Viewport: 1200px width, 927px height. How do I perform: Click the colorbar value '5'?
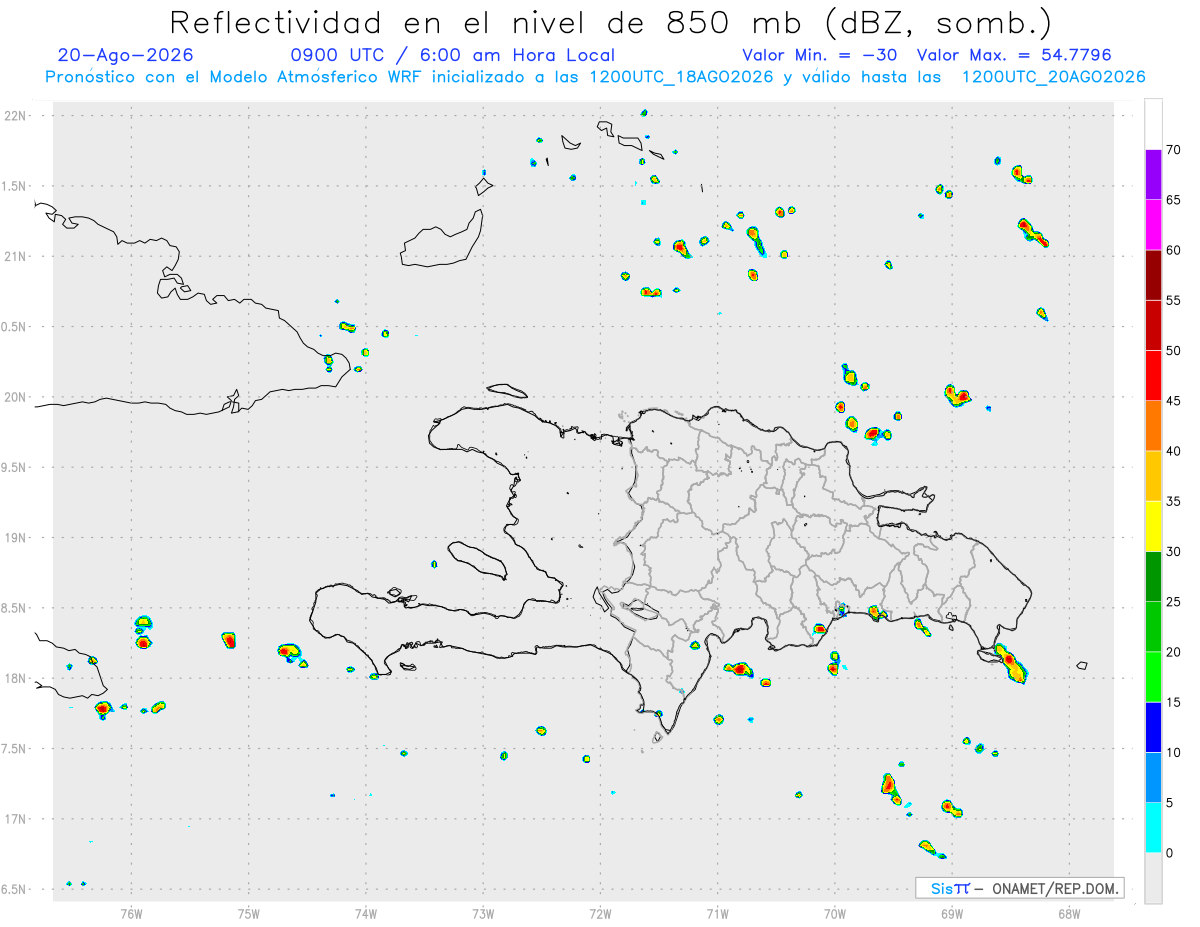click(1169, 803)
